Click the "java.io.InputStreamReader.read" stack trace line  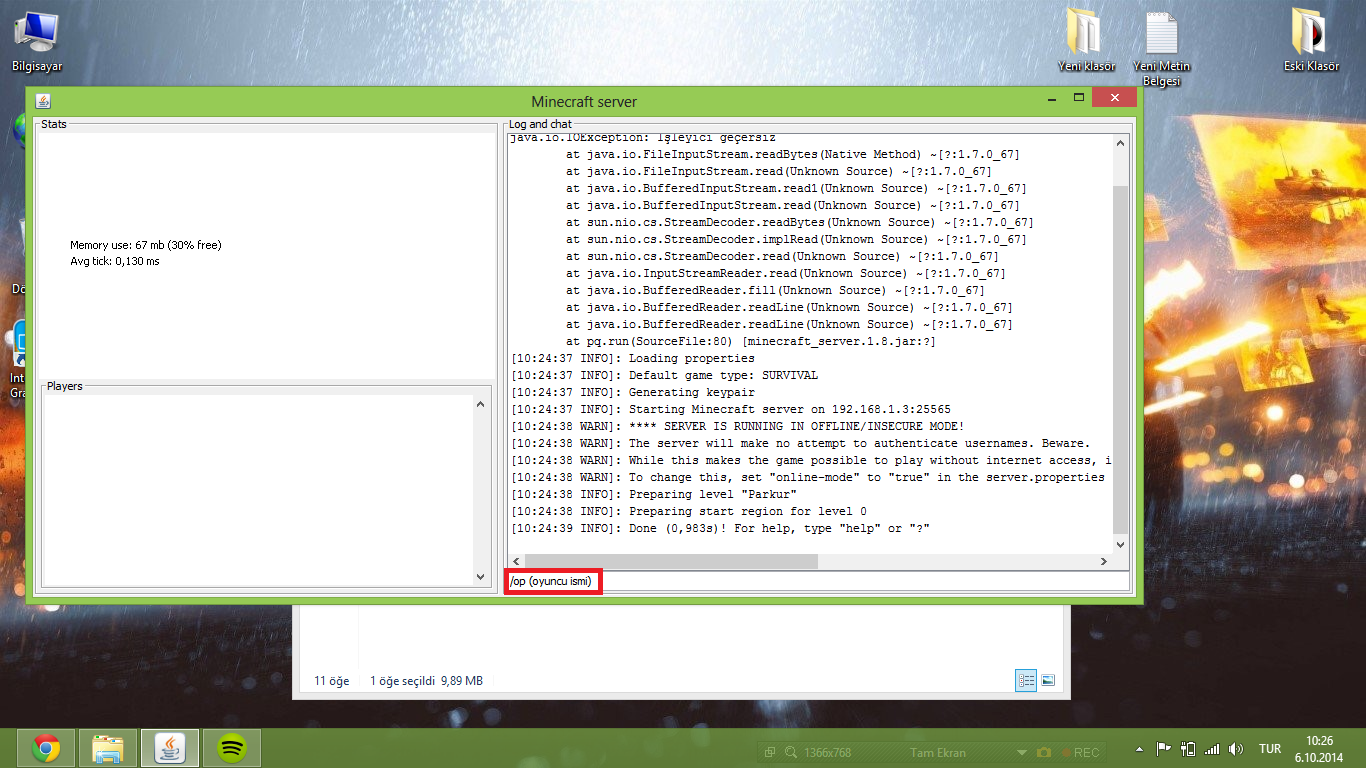[786, 274]
